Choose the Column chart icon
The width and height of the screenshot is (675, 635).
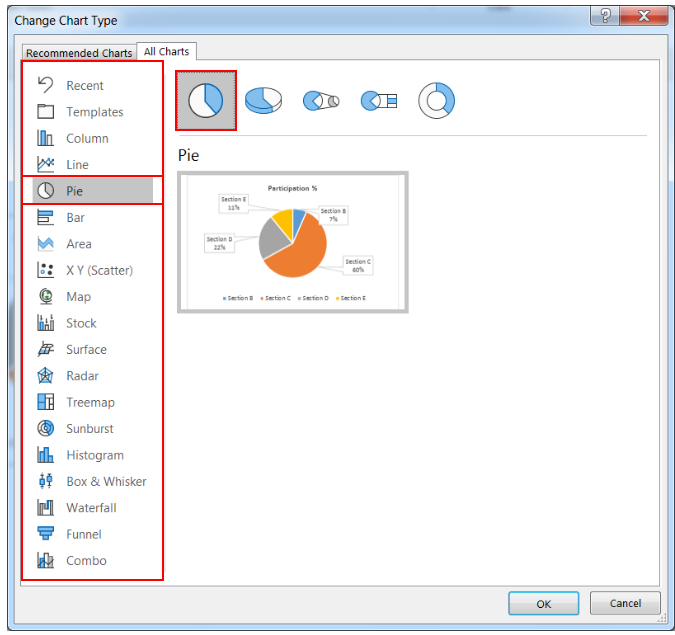click(x=45, y=138)
